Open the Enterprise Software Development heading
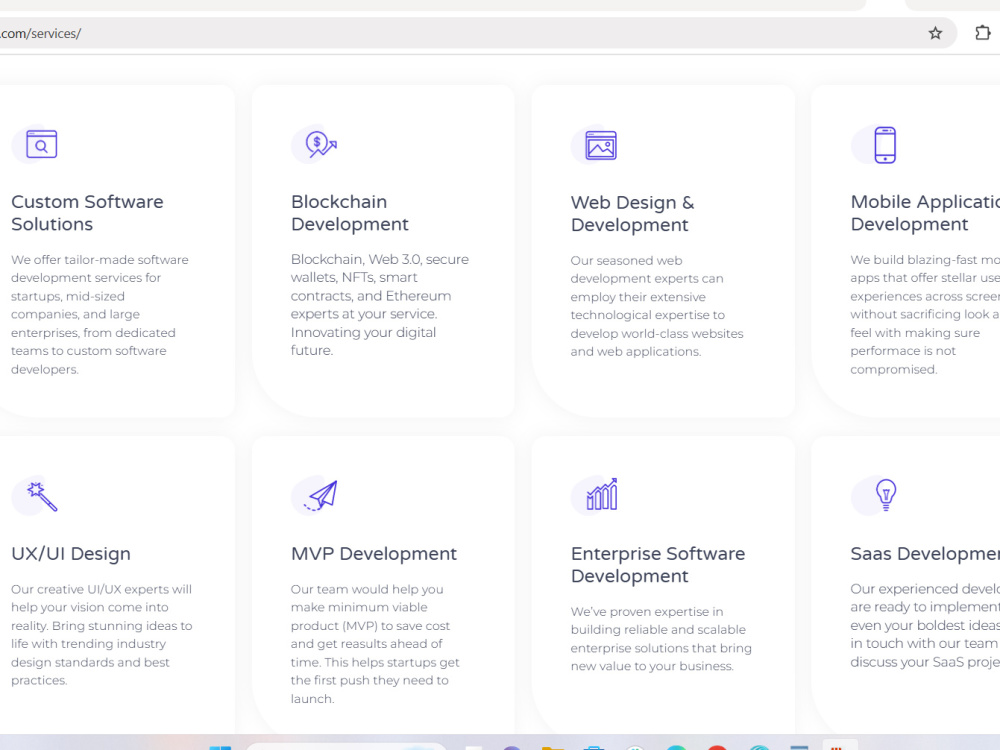Image resolution: width=1000 pixels, height=750 pixels. pos(658,564)
